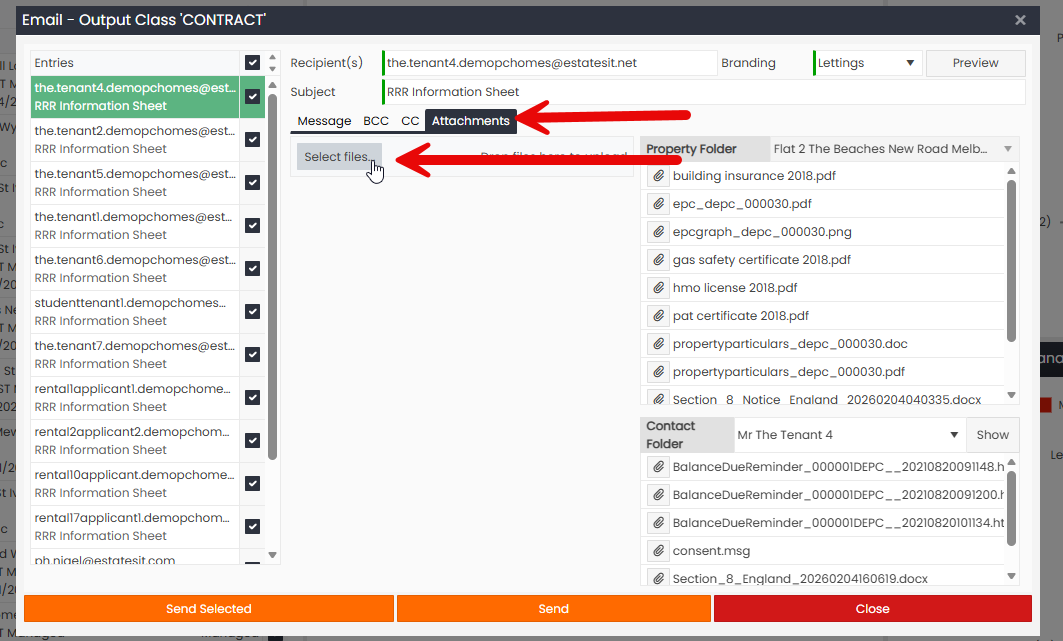The height and width of the screenshot is (641, 1063).
Task: Attach pat certificate 2018.pdf via paperclip icon
Action: pos(658,316)
